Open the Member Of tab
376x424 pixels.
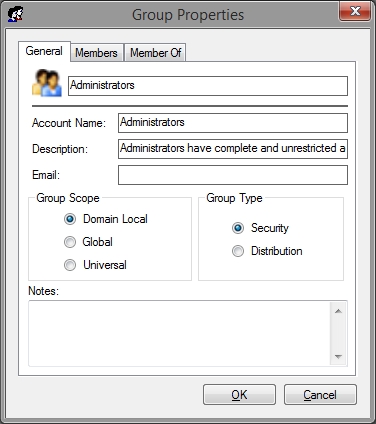tap(155, 53)
